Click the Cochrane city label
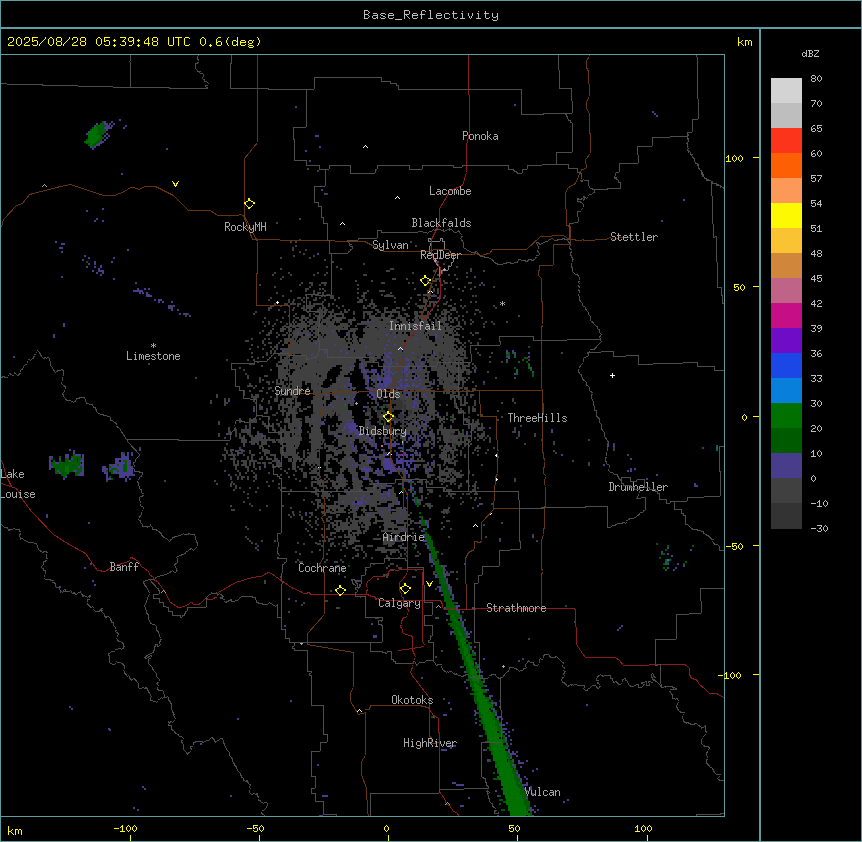The height and width of the screenshot is (842, 862). pos(322,568)
